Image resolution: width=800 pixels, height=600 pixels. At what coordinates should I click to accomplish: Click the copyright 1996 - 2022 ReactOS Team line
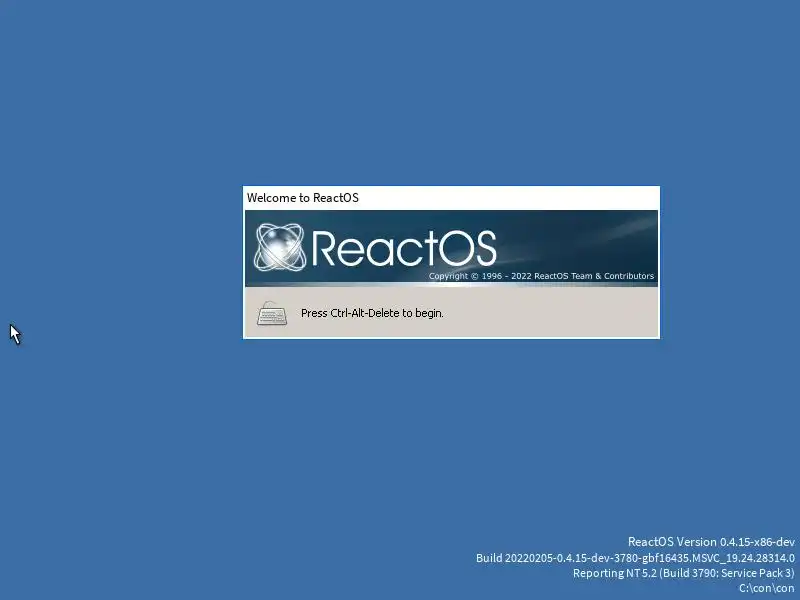(x=541, y=276)
